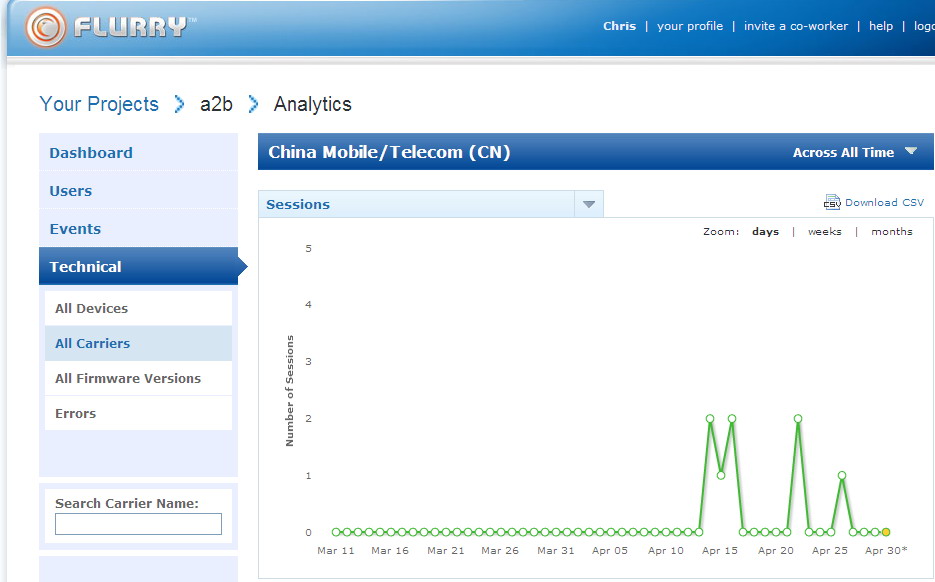This screenshot has width=935, height=582.
Task: Click the Apr 15 axis label
Action: pos(720,550)
